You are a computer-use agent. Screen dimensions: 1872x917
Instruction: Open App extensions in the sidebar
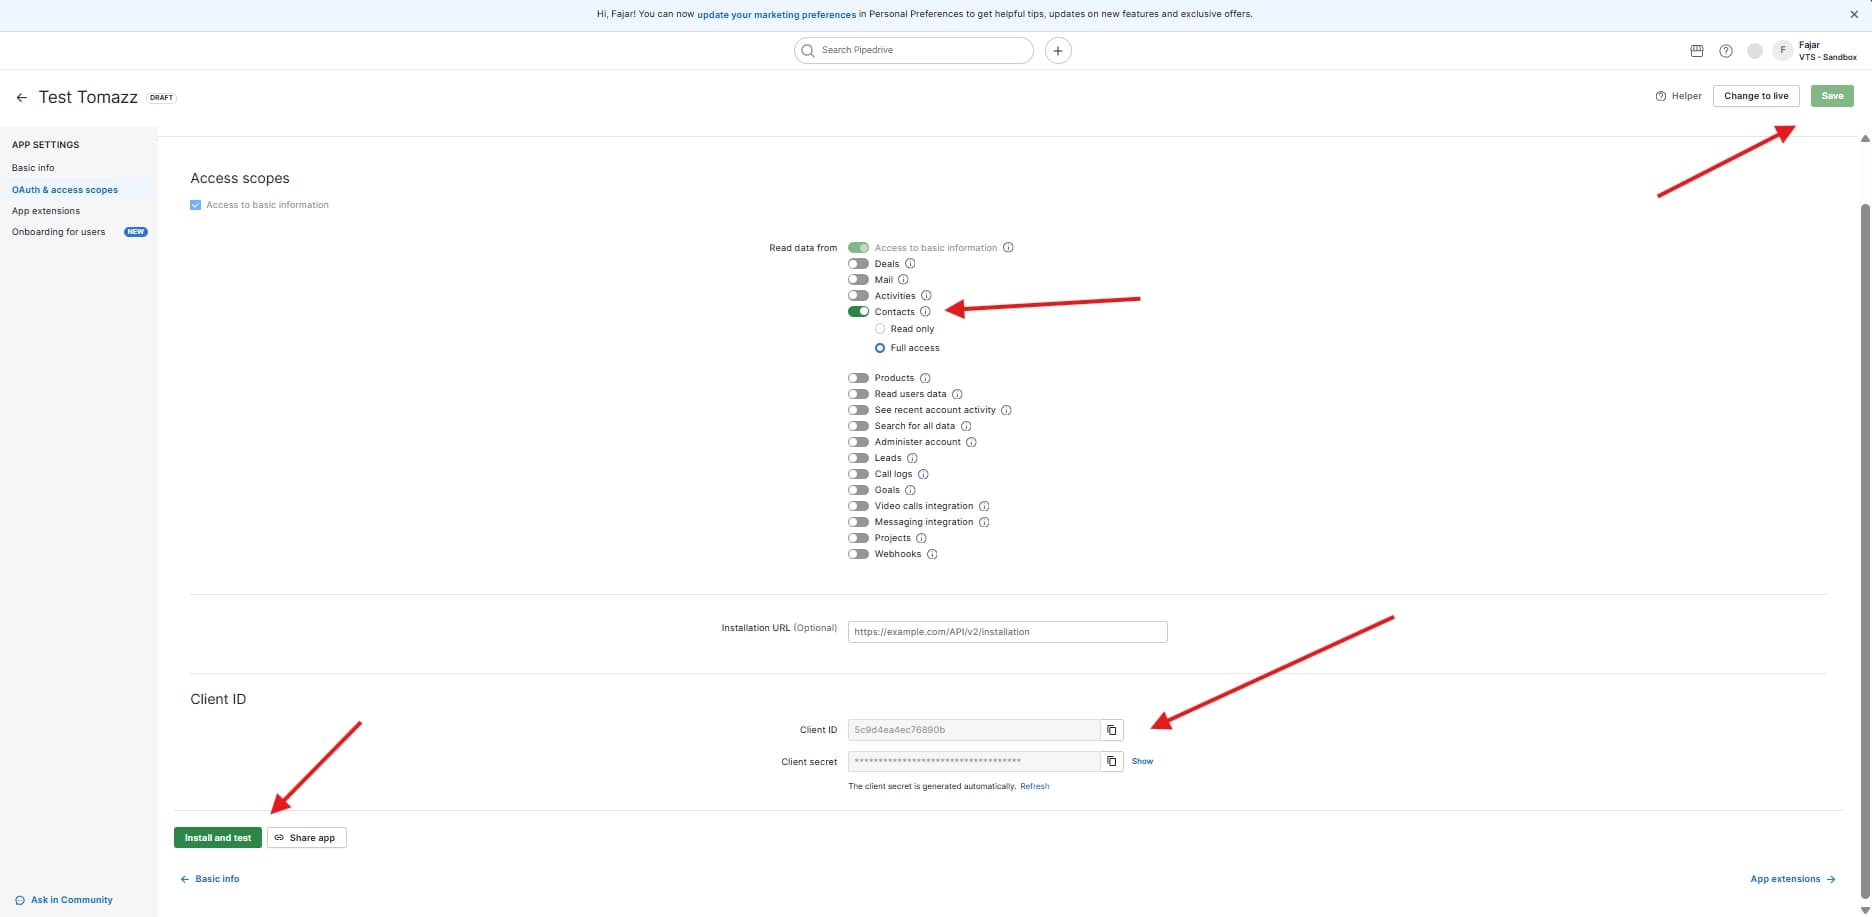point(46,211)
